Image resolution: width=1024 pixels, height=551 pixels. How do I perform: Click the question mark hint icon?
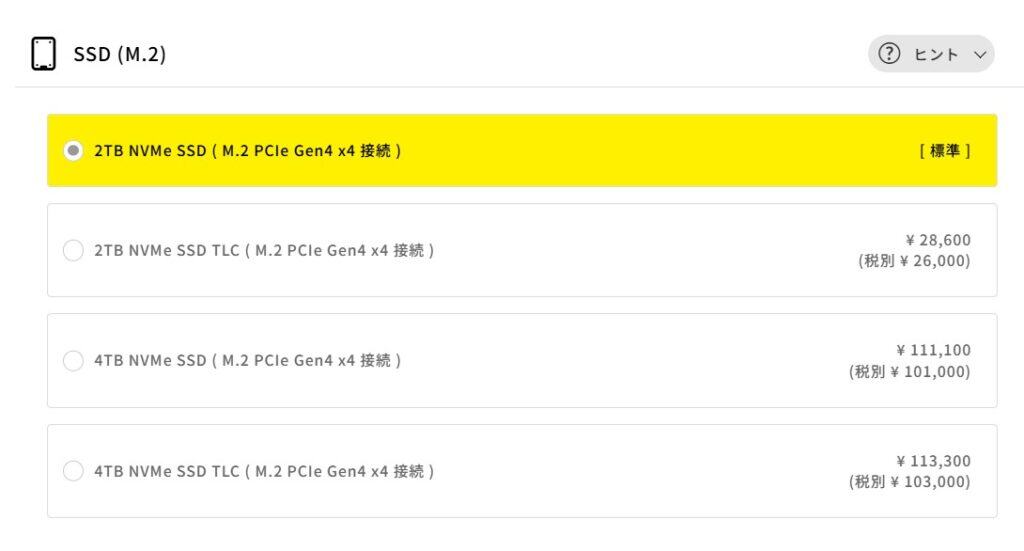click(890, 54)
